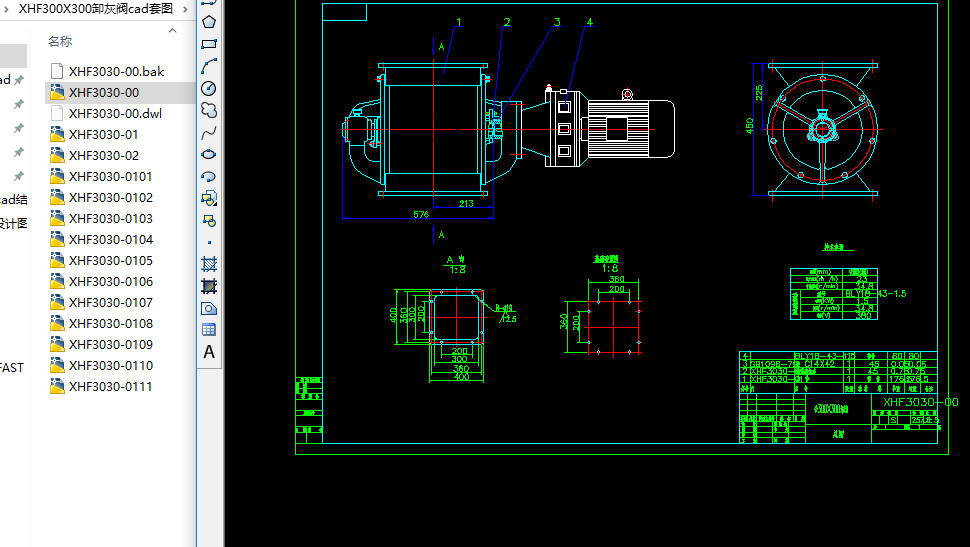970x547 pixels.
Task: Select the file name XHF3030-0105
Action: pyautogui.click(x=111, y=261)
